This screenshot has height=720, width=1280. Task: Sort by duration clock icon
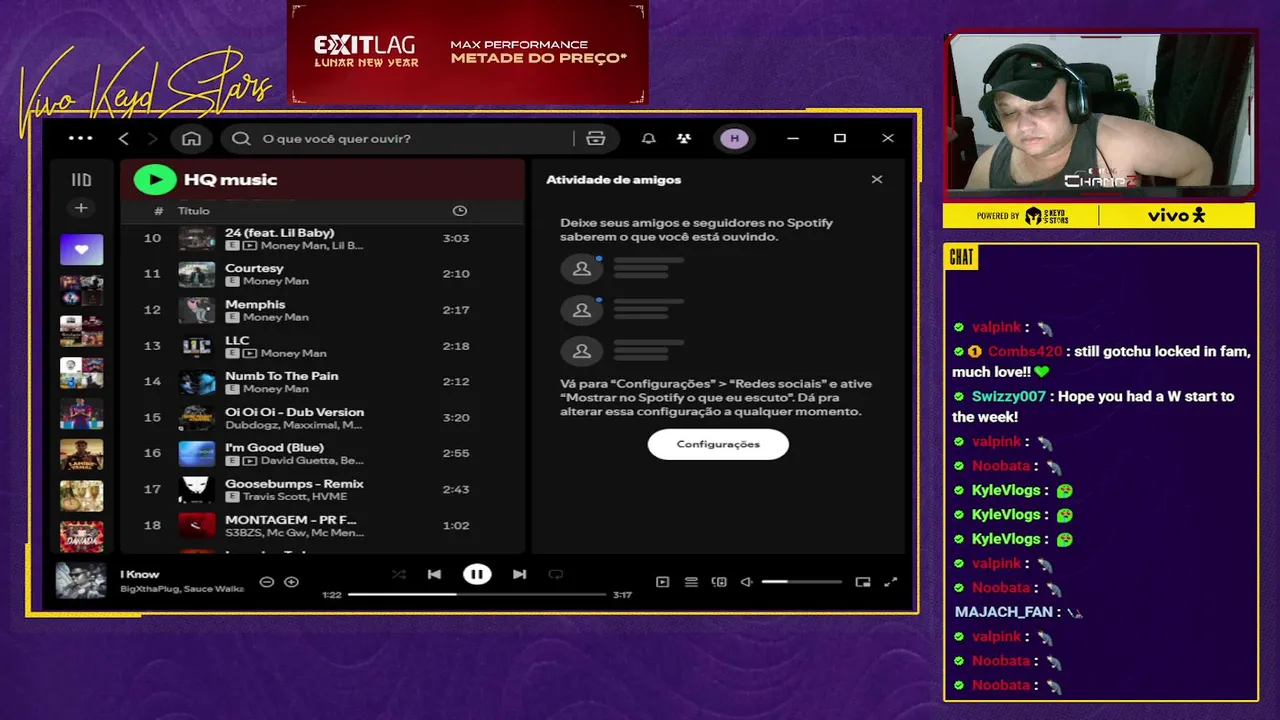click(460, 211)
